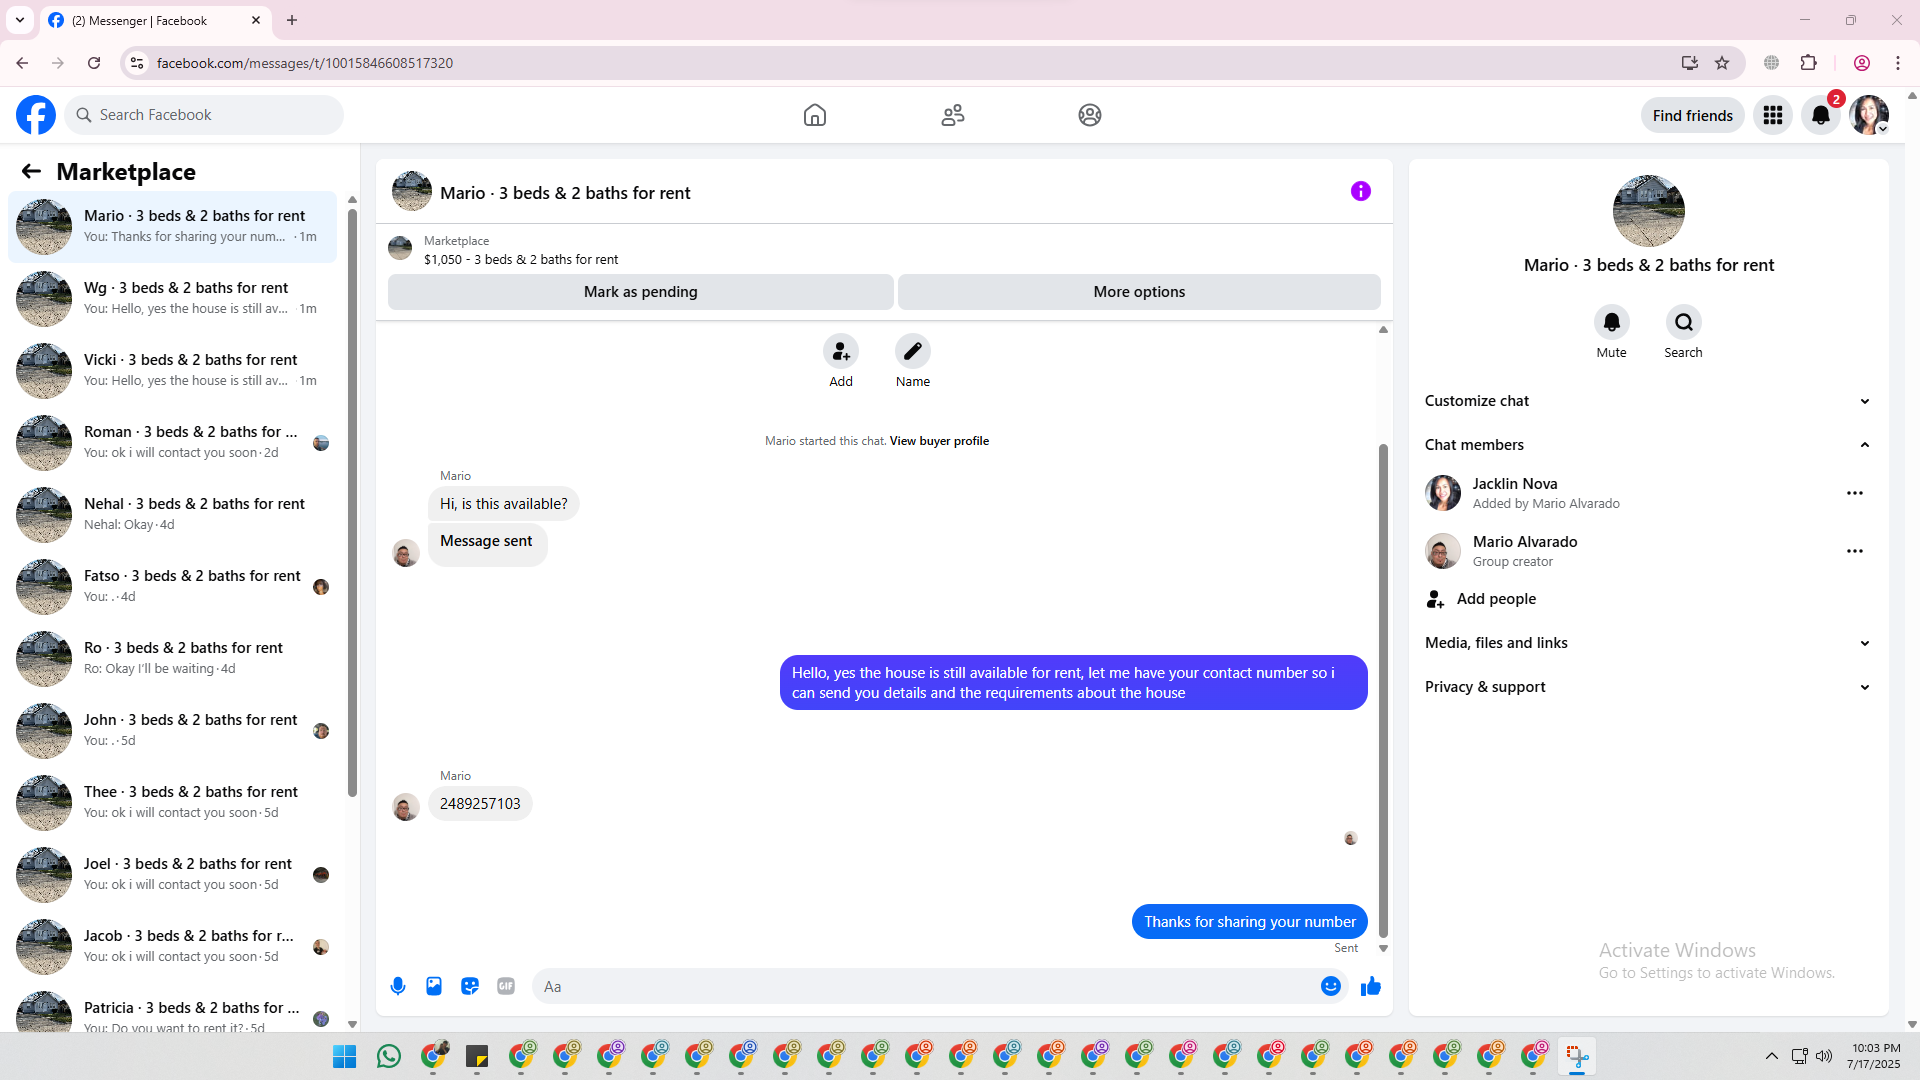Open the Vicki 3 beds conversation
The width and height of the screenshot is (1920, 1080).
click(x=173, y=371)
